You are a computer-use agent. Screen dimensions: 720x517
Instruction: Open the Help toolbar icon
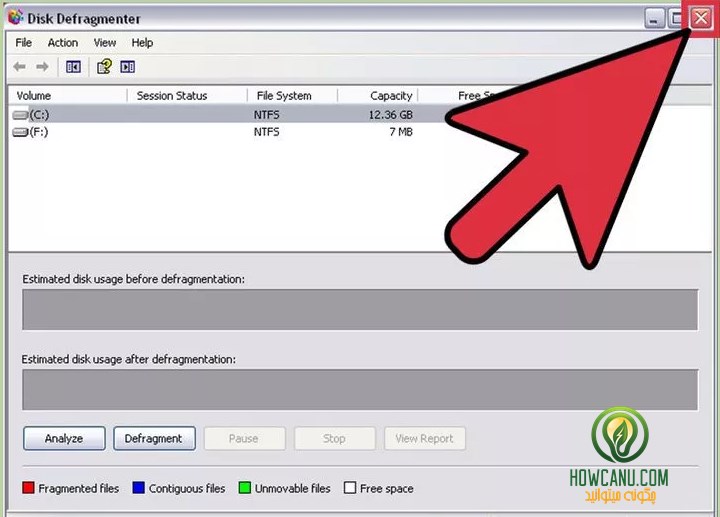pyautogui.click(x=104, y=67)
